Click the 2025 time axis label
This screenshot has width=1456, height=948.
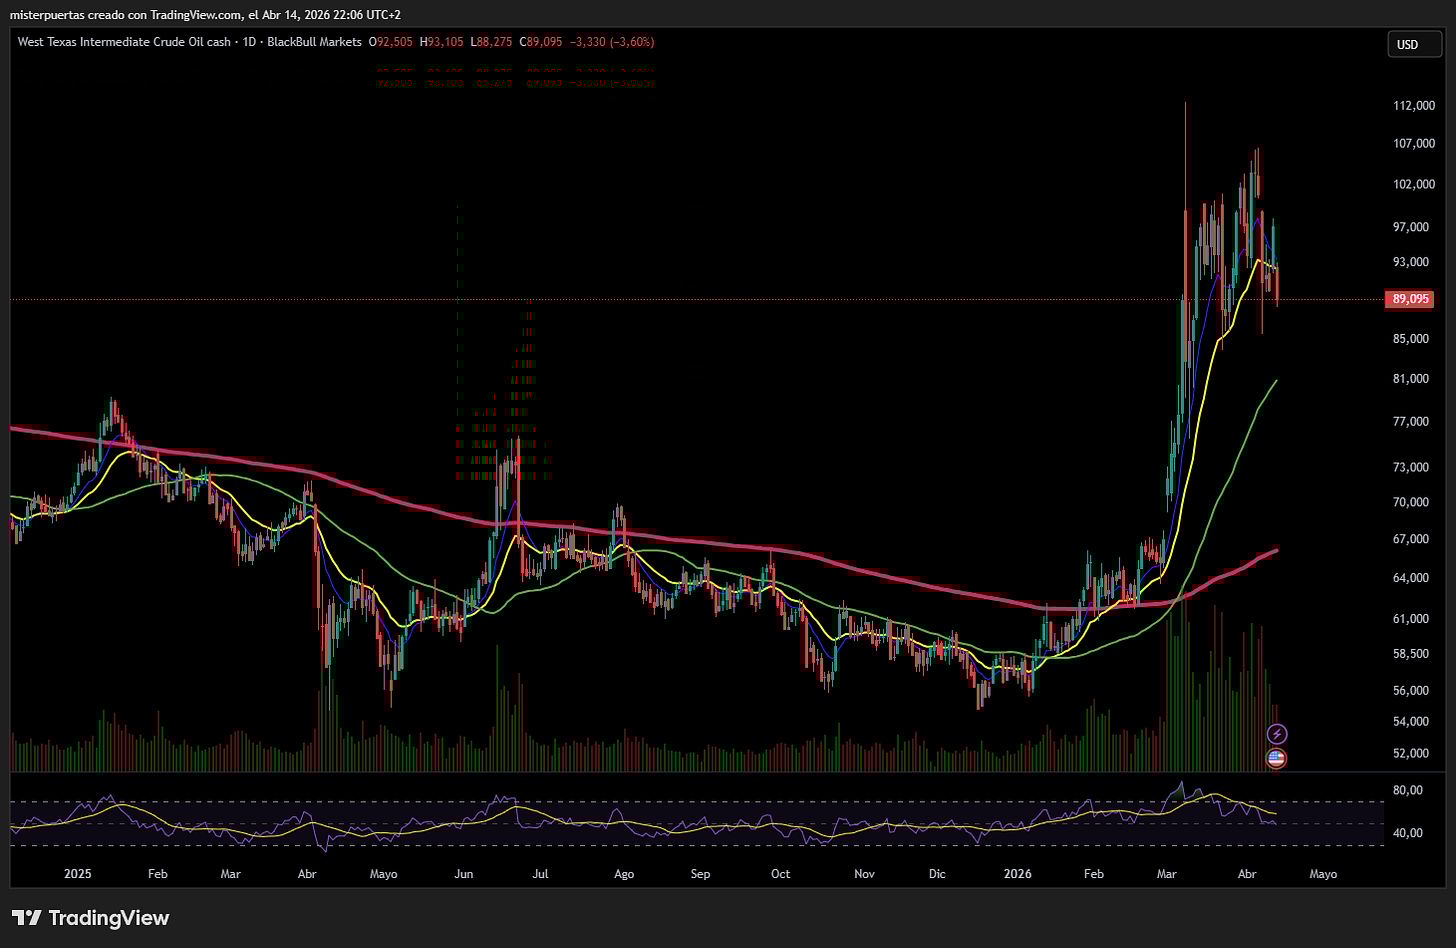(77, 874)
